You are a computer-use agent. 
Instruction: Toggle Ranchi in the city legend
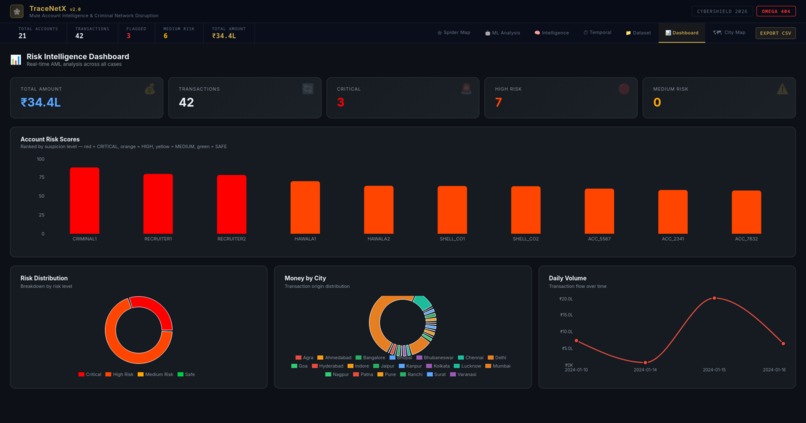411,374
